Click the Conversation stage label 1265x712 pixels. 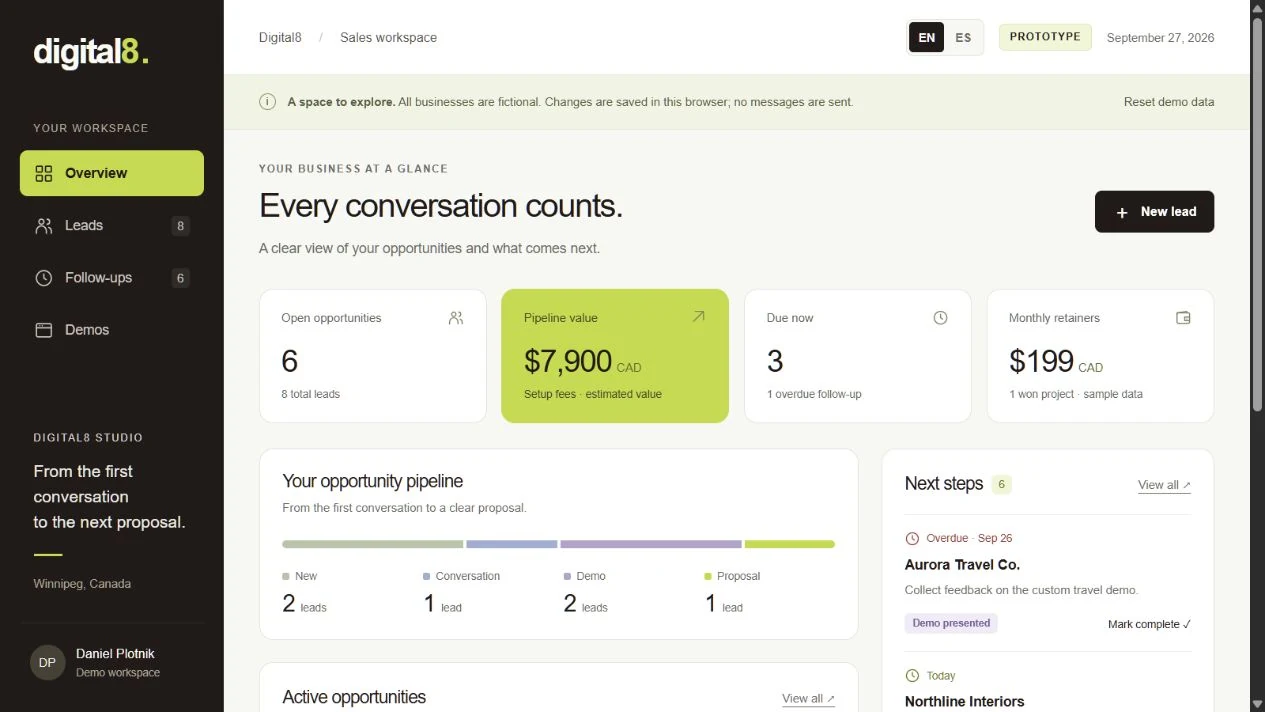click(468, 576)
